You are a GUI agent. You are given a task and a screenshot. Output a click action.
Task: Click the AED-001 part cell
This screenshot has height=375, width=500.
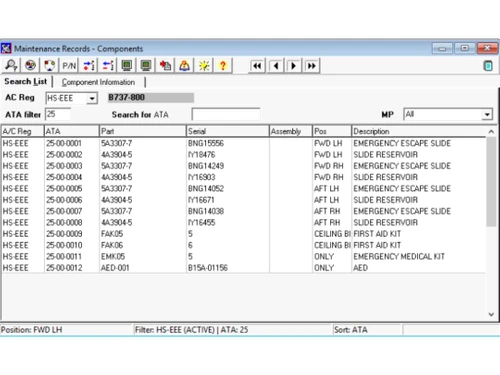pos(143,268)
